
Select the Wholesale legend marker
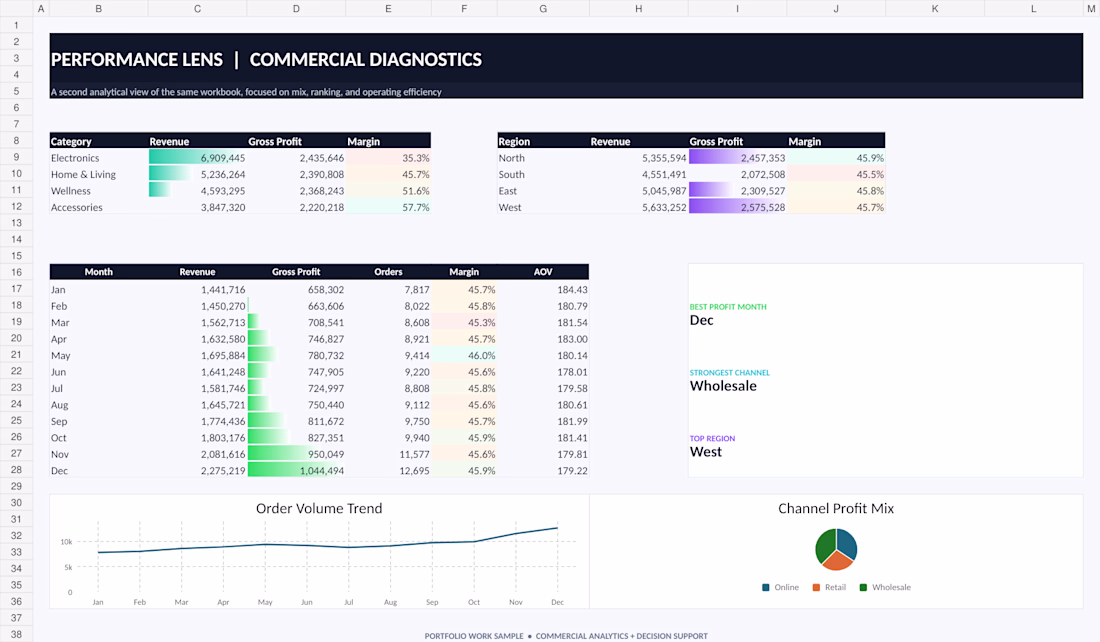(863, 587)
